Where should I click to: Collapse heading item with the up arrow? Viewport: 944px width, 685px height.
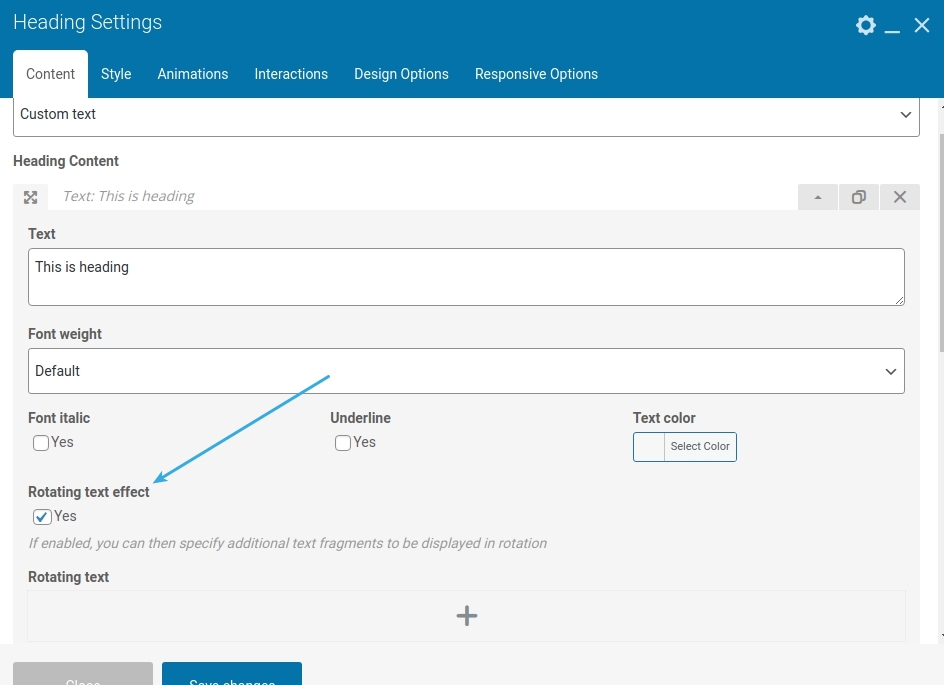coord(818,197)
